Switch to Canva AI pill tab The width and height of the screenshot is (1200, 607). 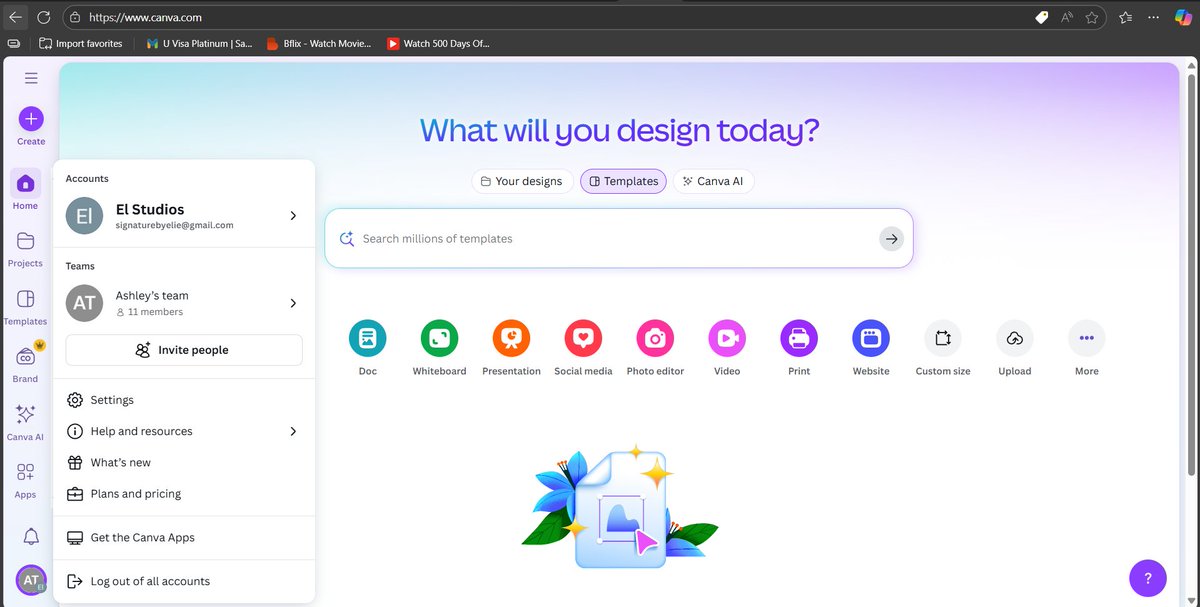[714, 181]
